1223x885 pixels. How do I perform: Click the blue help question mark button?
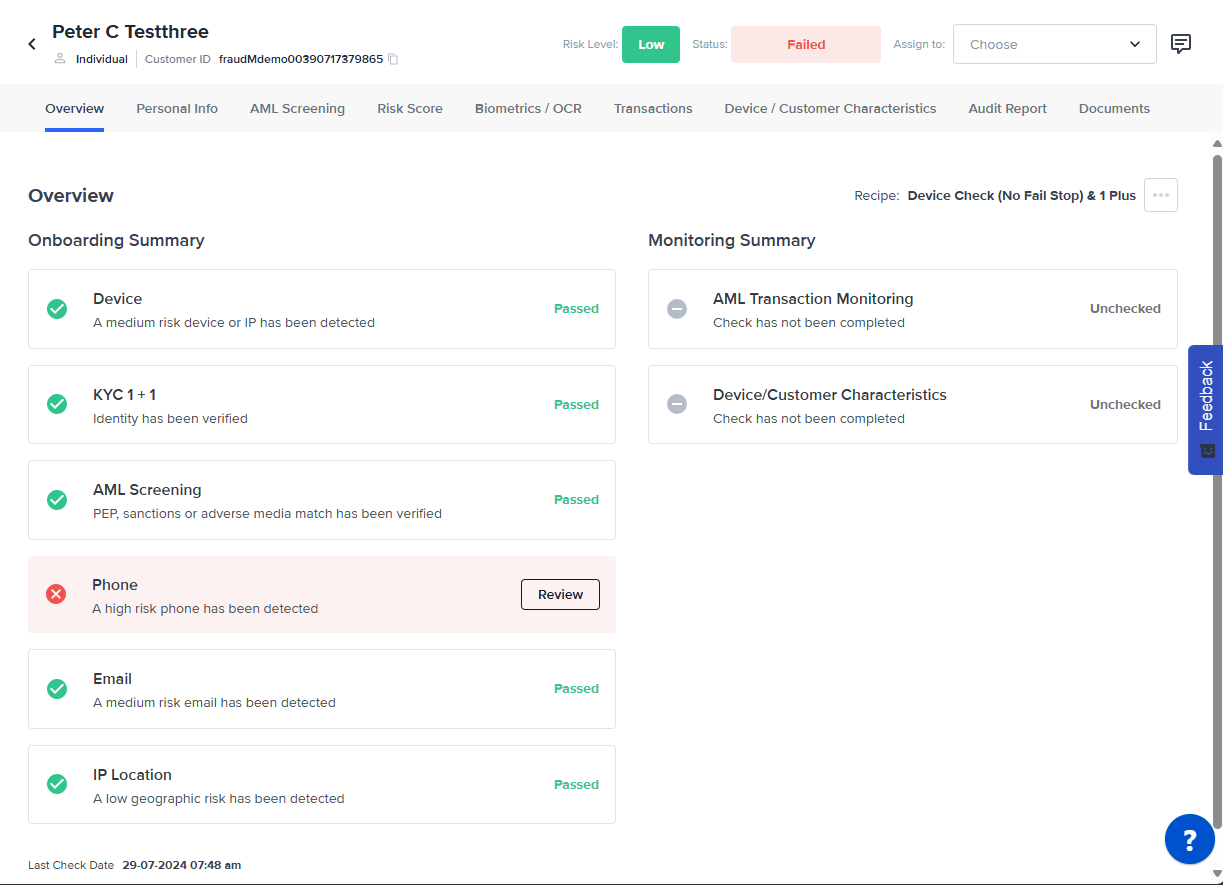pyautogui.click(x=1189, y=839)
